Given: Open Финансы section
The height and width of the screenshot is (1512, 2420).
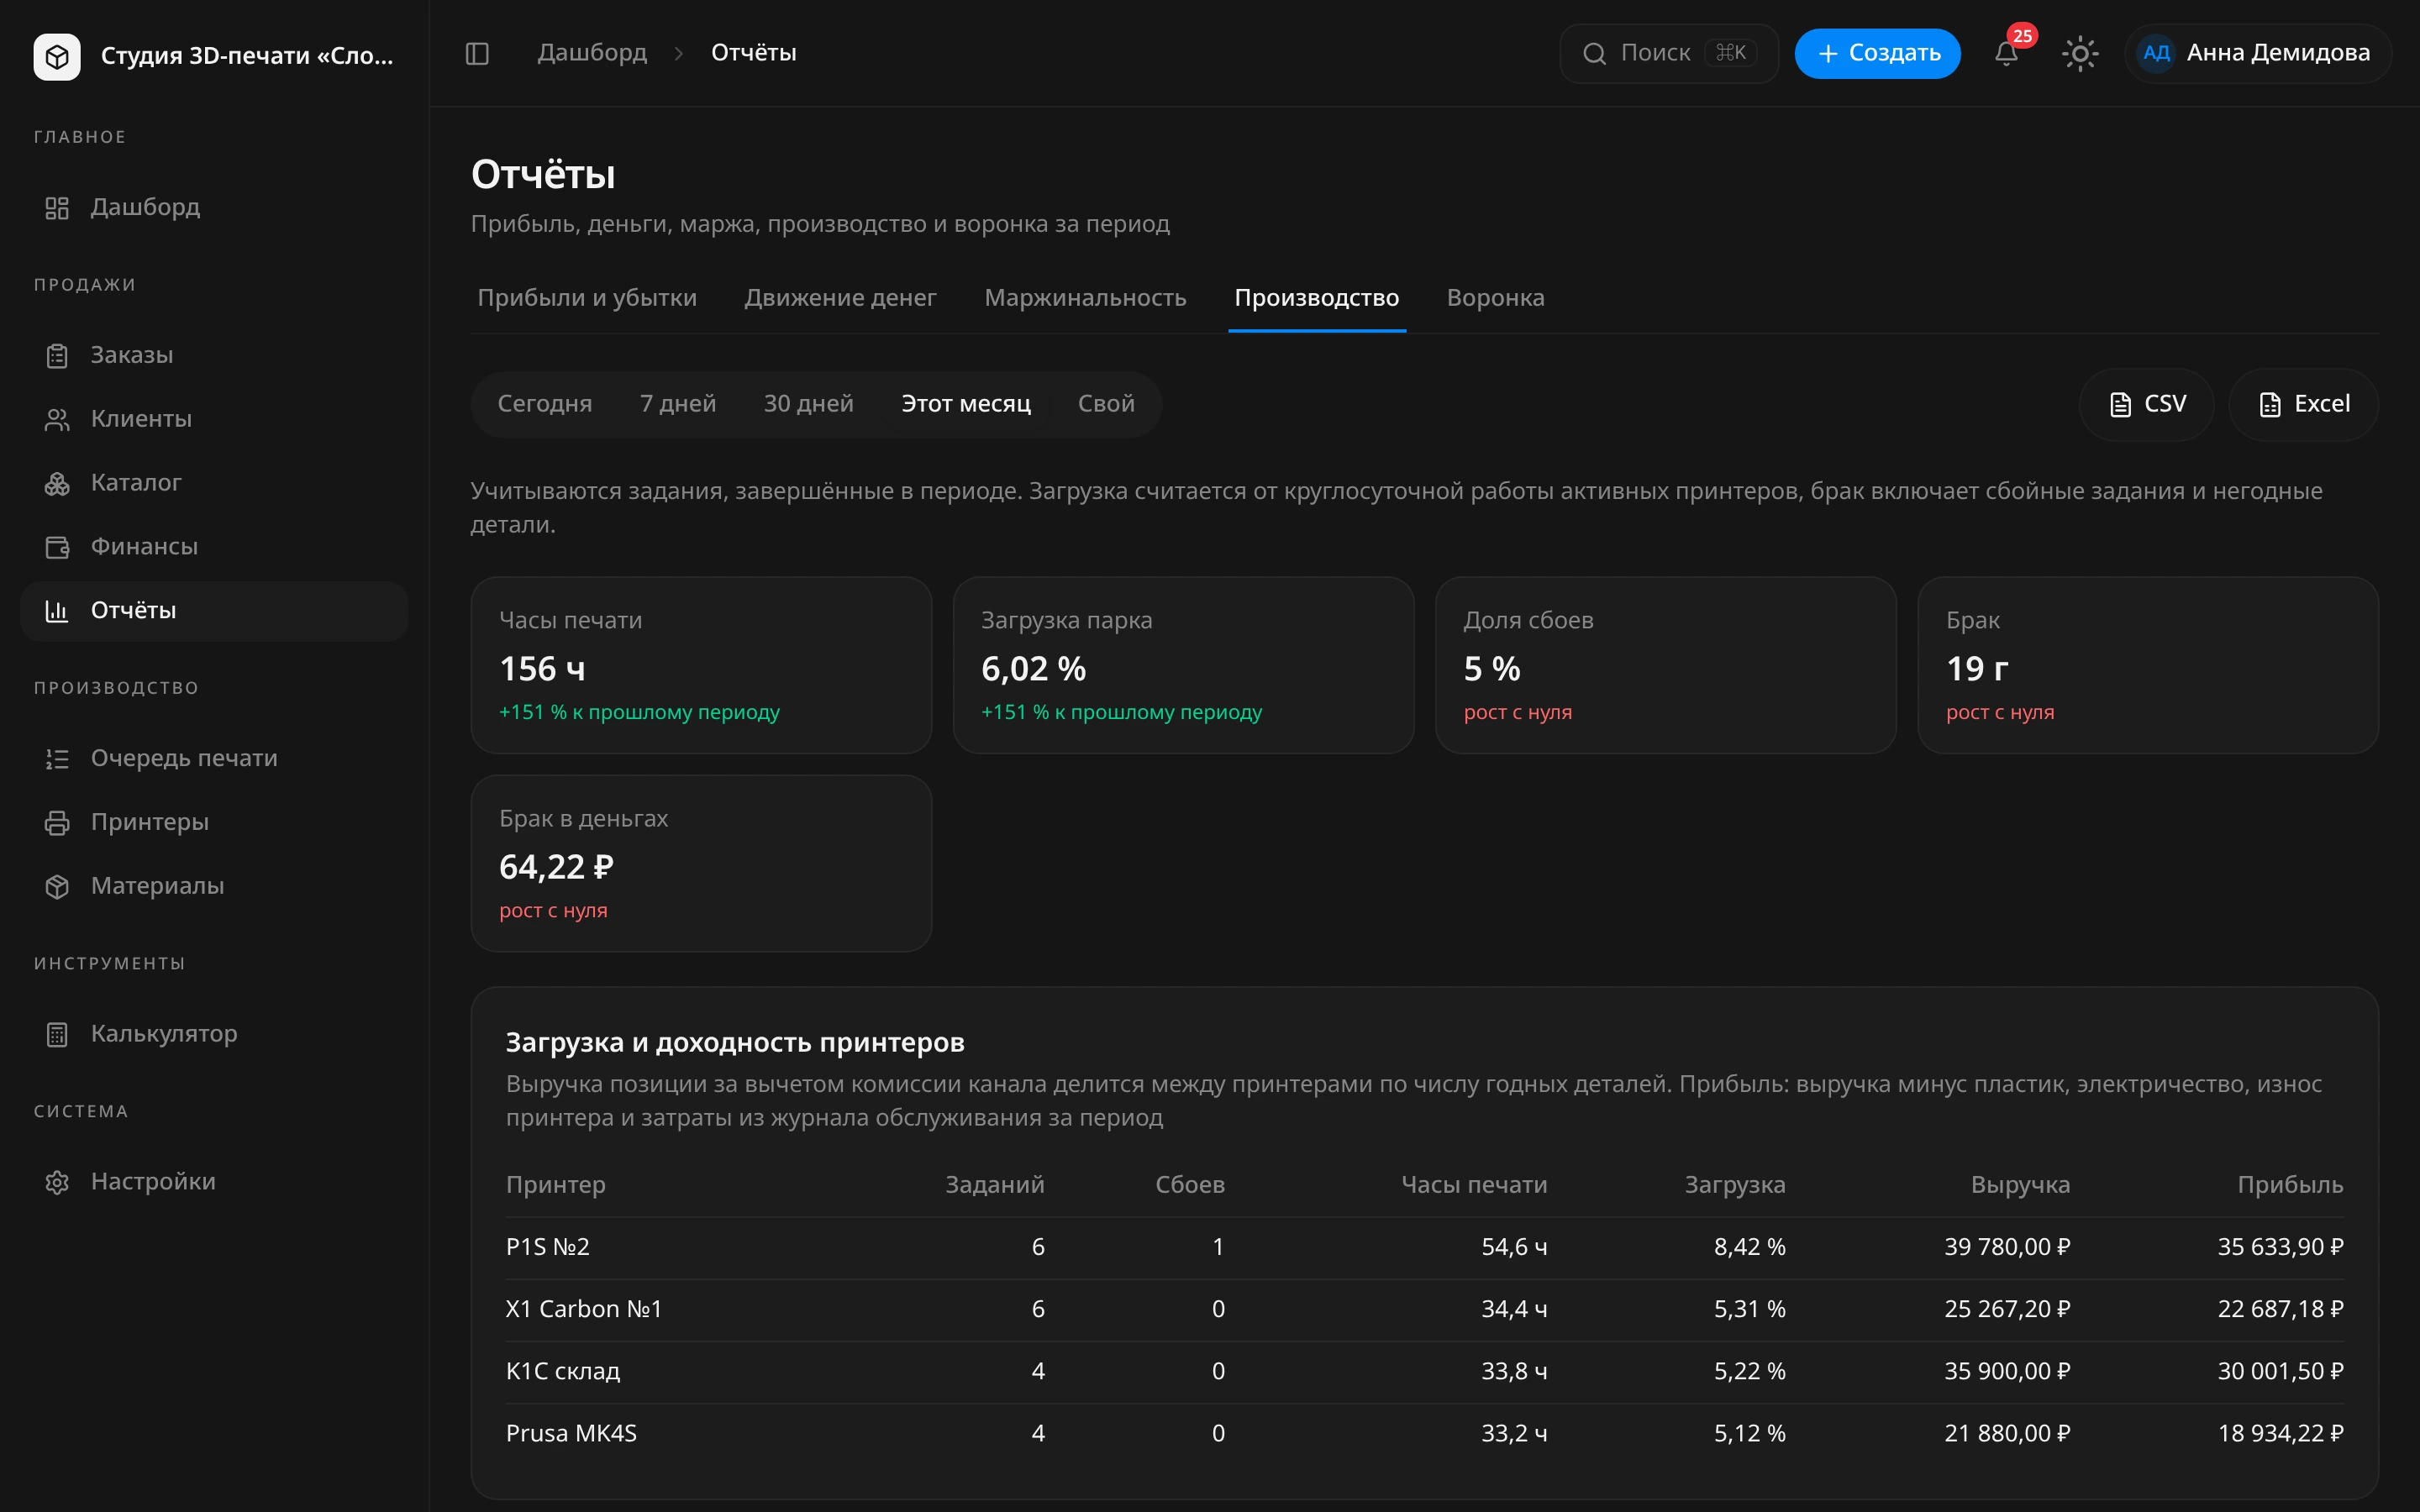Looking at the screenshot, I should pyautogui.click(x=214, y=547).
